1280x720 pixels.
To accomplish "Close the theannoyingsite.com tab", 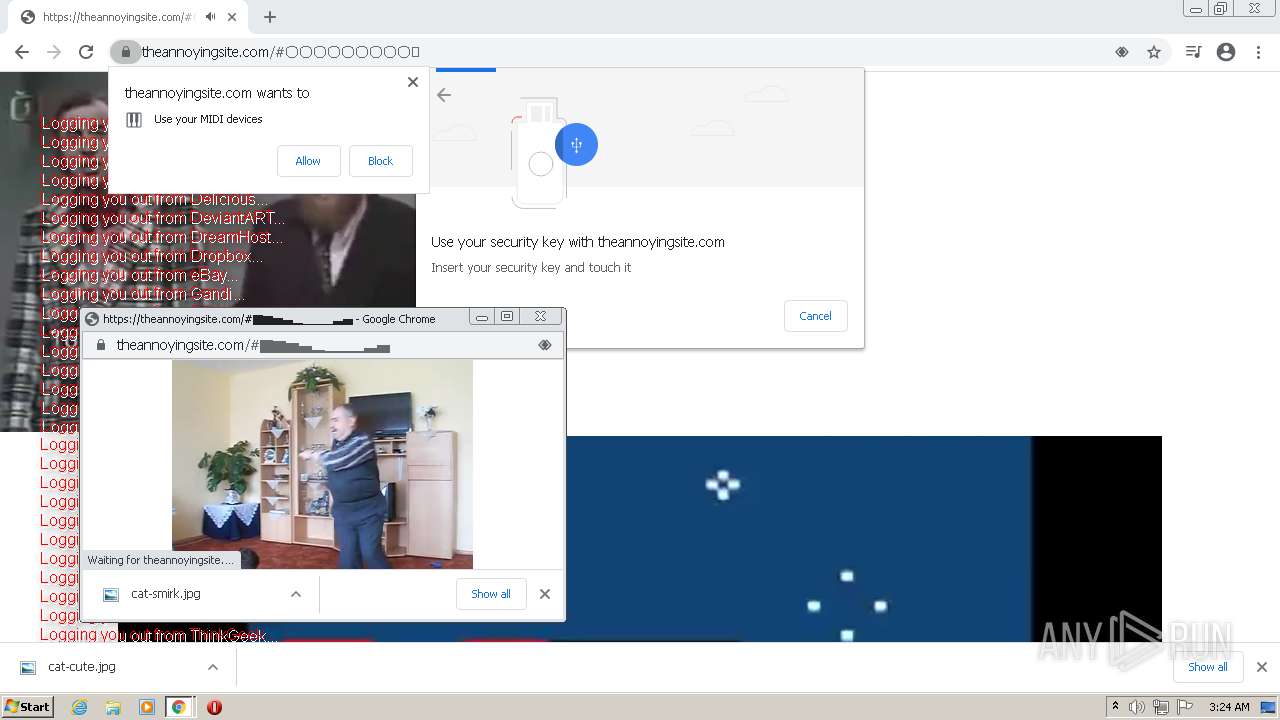I will [233, 17].
